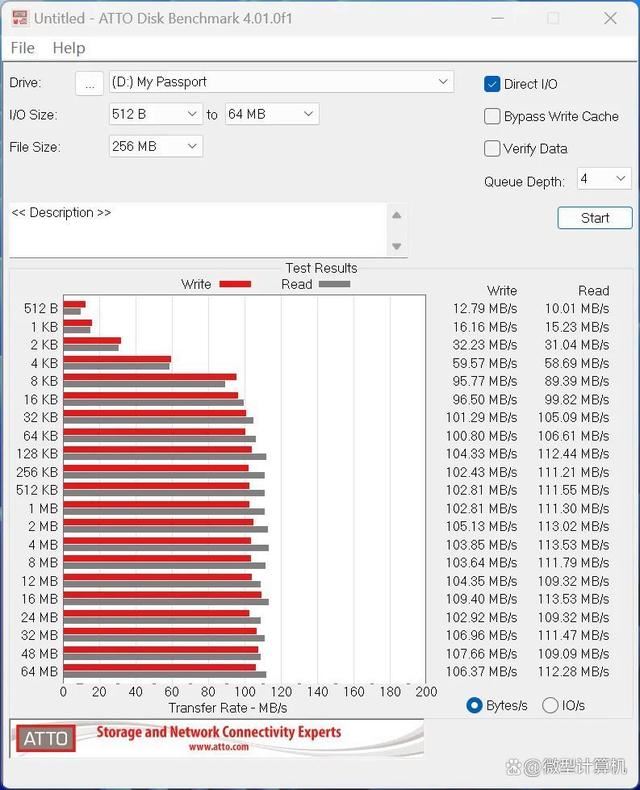640x790 pixels.
Task: Click the ATTO logo in bottom banner
Action: [x=46, y=739]
